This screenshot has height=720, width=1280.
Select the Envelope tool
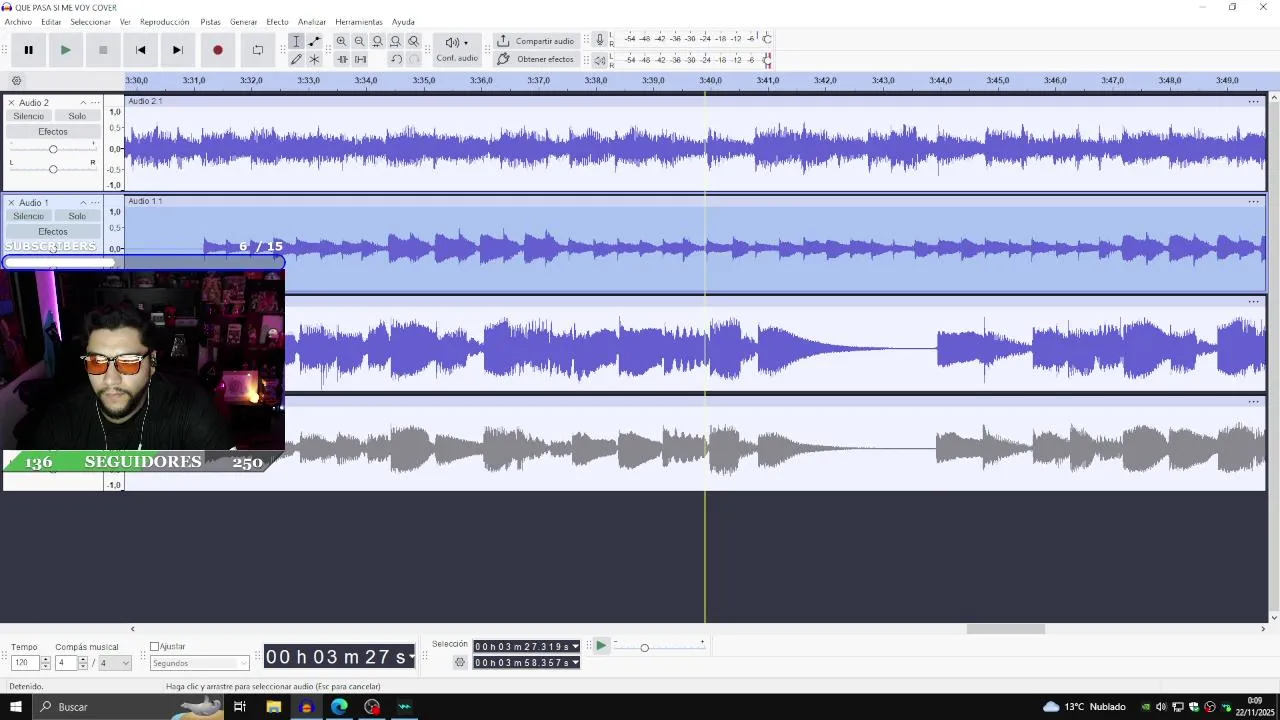pos(314,41)
